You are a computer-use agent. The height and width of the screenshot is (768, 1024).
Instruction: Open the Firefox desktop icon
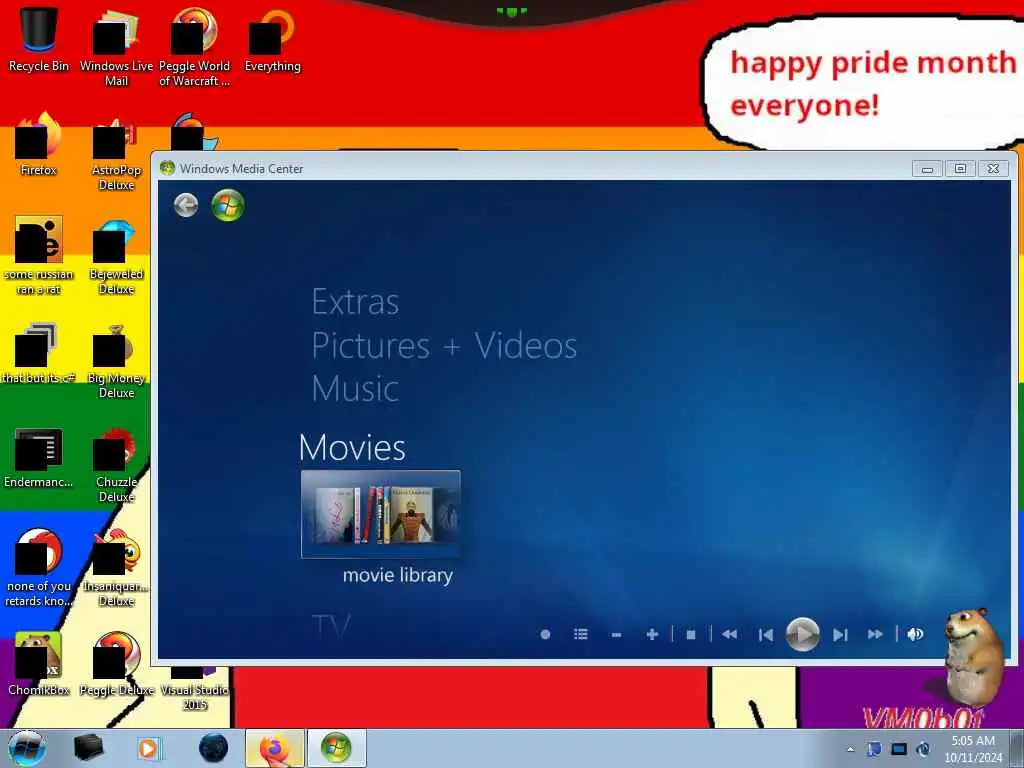coord(39,144)
